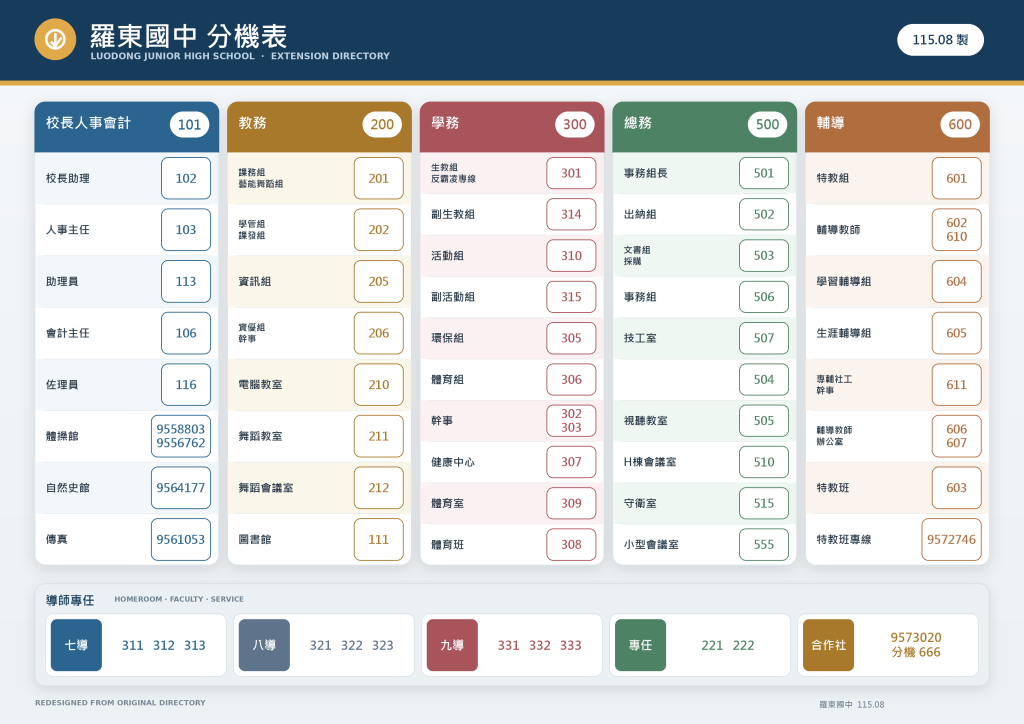The image size is (1024, 724).
Task: Click the 八導 gray label tile
Action: 264,645
